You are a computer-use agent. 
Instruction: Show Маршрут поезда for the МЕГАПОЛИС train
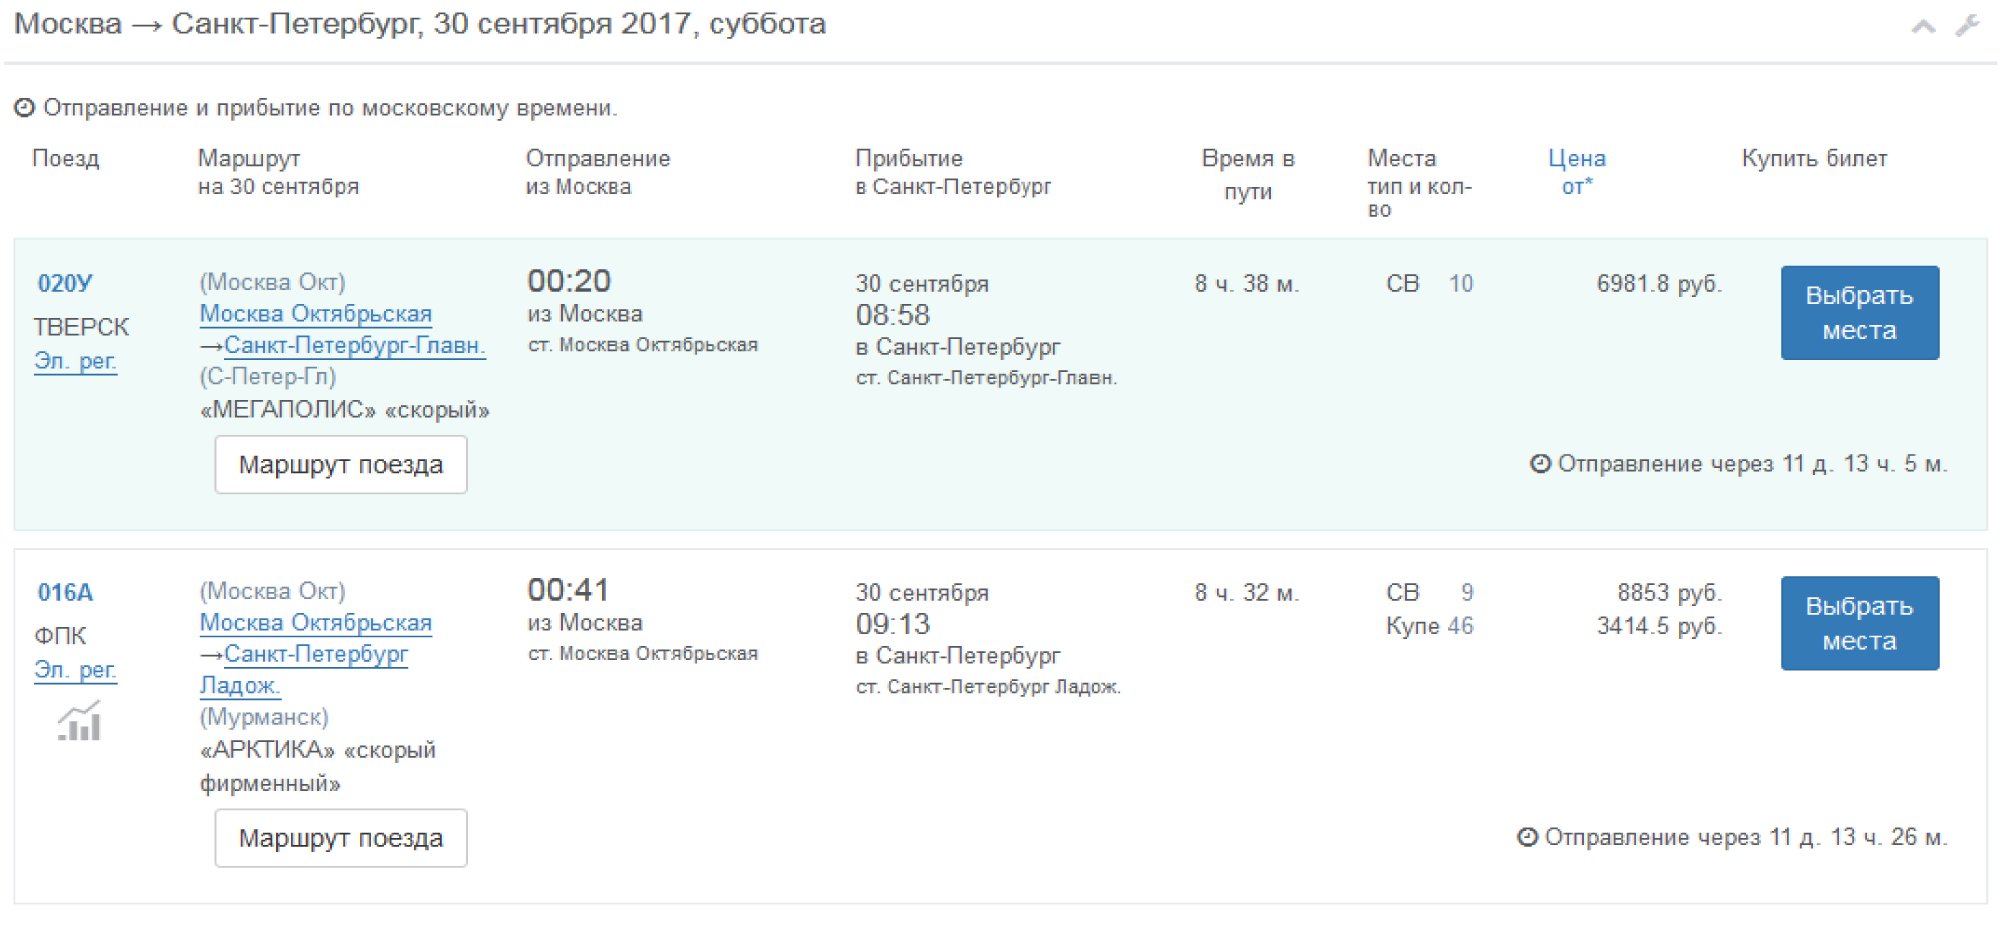click(340, 465)
